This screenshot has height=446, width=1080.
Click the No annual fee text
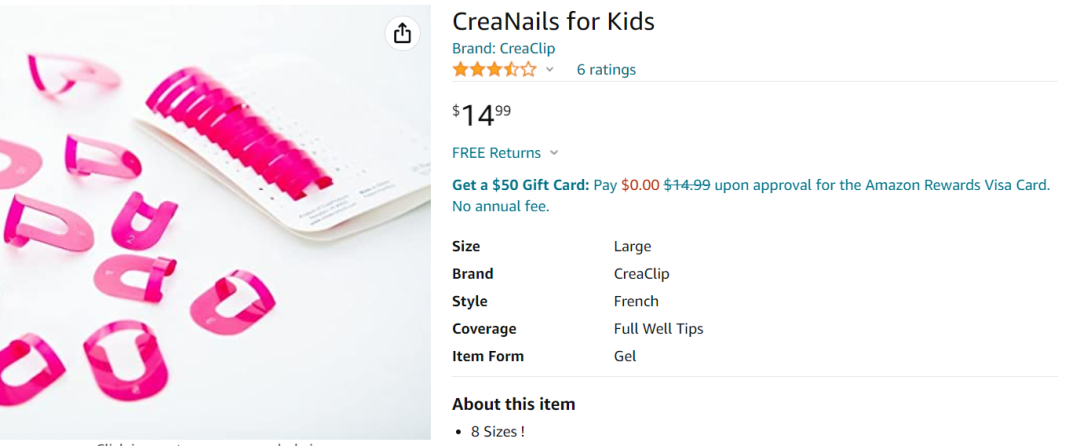click(x=500, y=207)
